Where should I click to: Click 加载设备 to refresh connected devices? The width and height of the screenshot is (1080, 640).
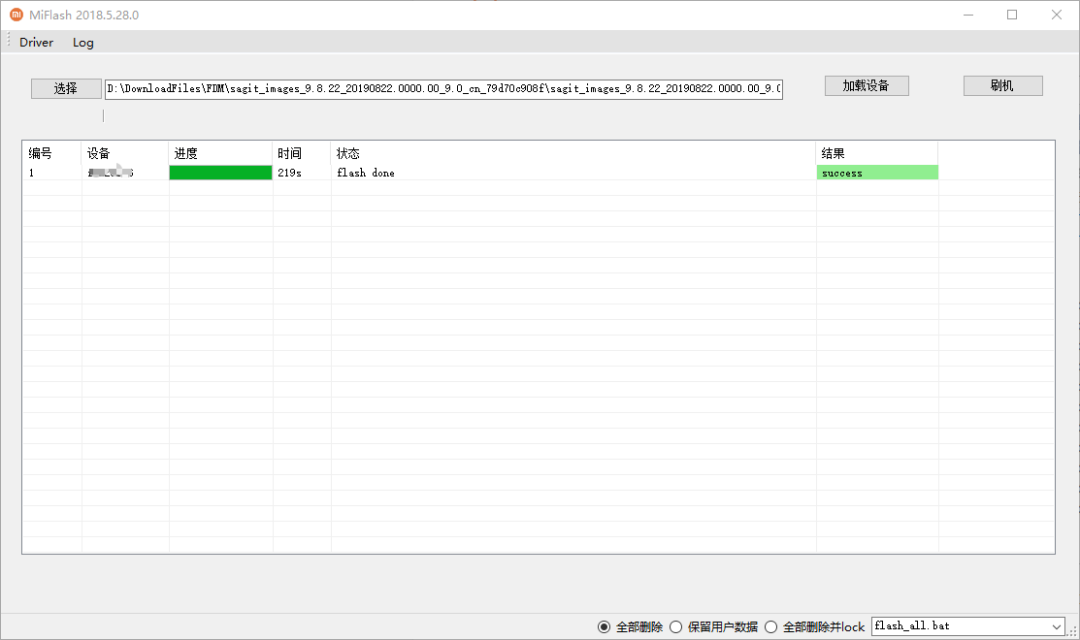tap(866, 85)
